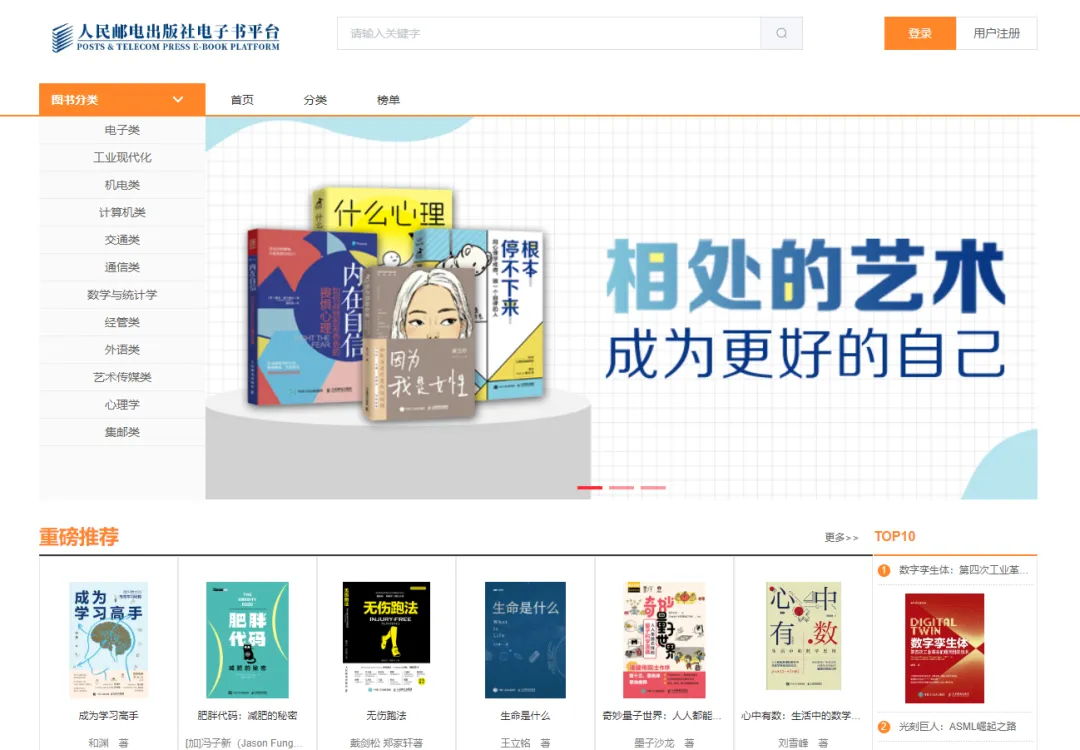Open the 首页 tab

coord(242,100)
